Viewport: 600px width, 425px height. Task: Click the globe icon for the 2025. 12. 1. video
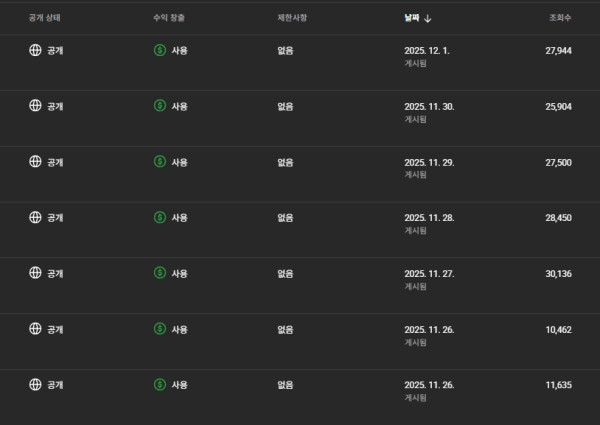[35, 49]
